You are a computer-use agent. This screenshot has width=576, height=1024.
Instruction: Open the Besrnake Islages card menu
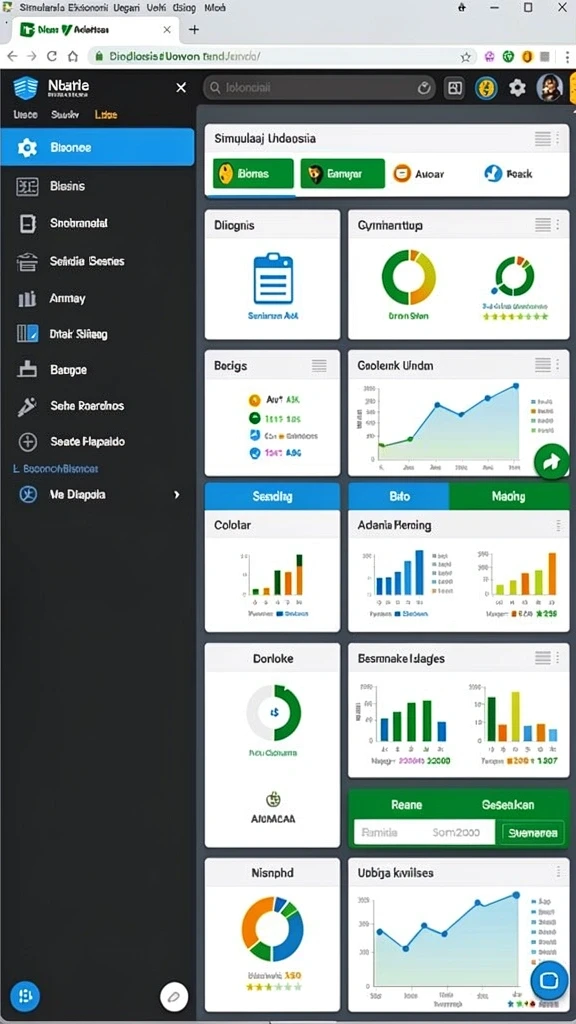(x=543, y=658)
